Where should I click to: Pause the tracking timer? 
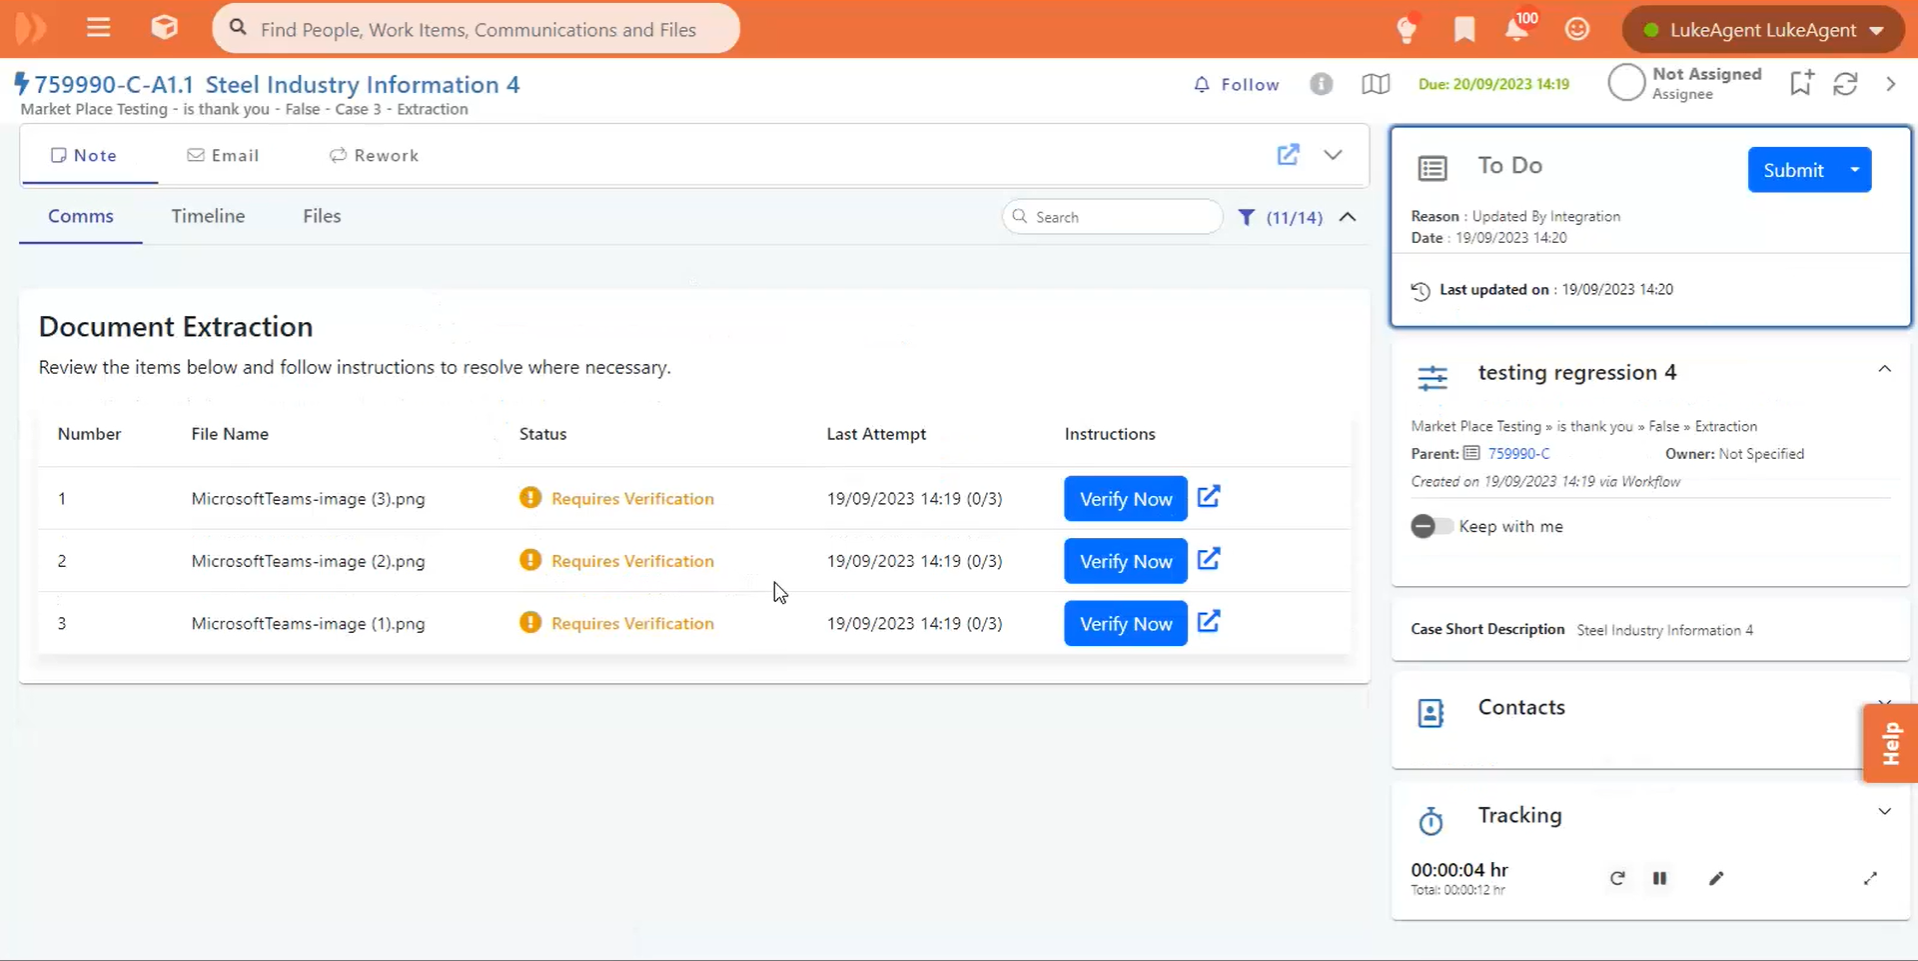[1660, 878]
